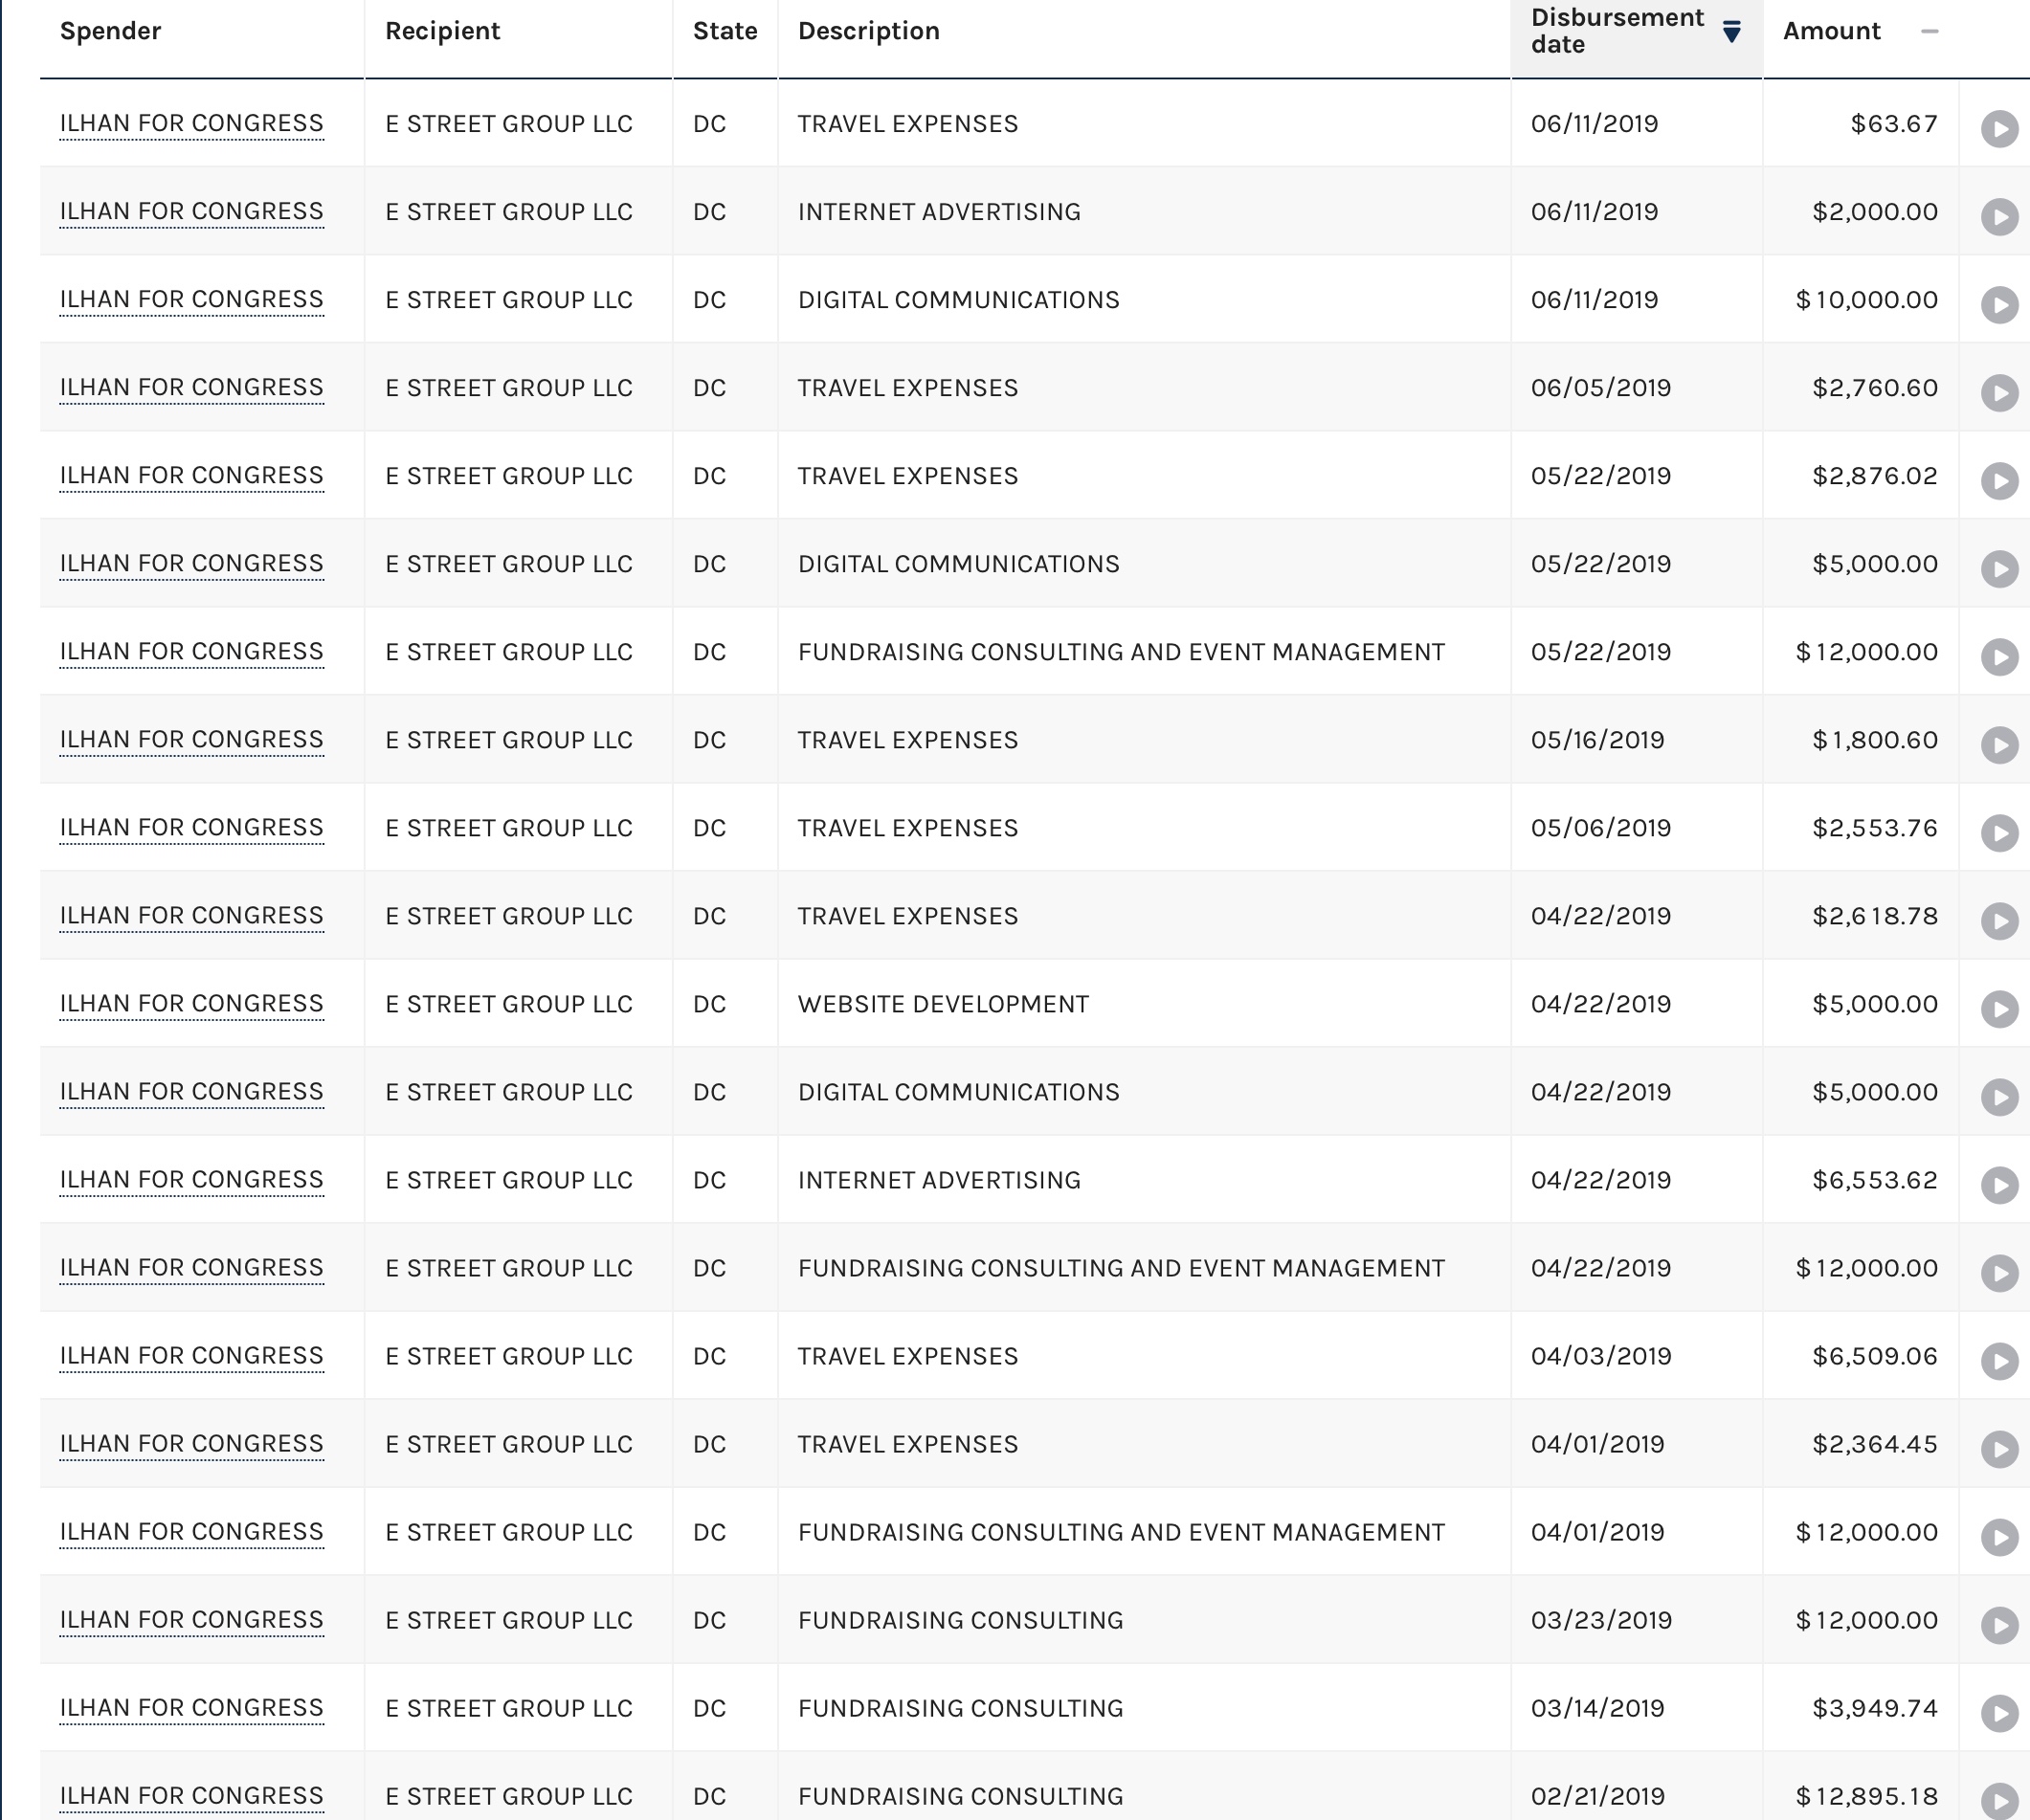Click the Spender column header

[110, 31]
